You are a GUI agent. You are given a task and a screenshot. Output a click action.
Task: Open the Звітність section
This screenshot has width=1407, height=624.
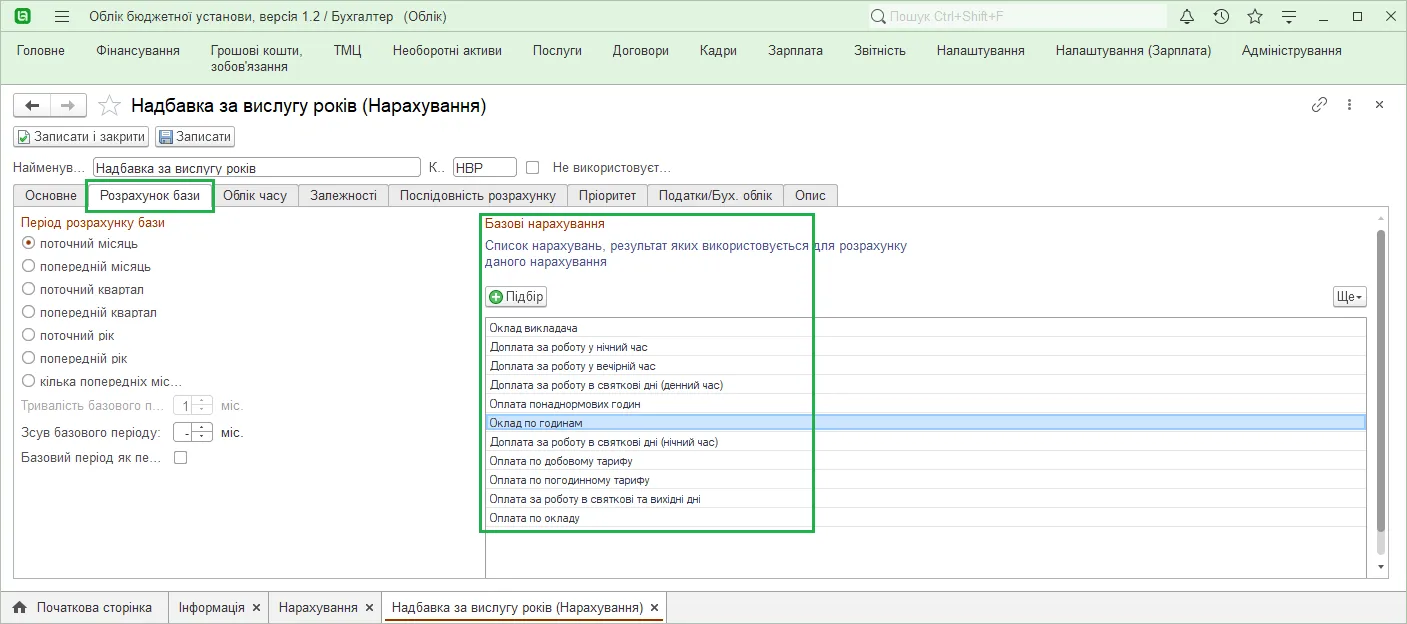coord(880,51)
